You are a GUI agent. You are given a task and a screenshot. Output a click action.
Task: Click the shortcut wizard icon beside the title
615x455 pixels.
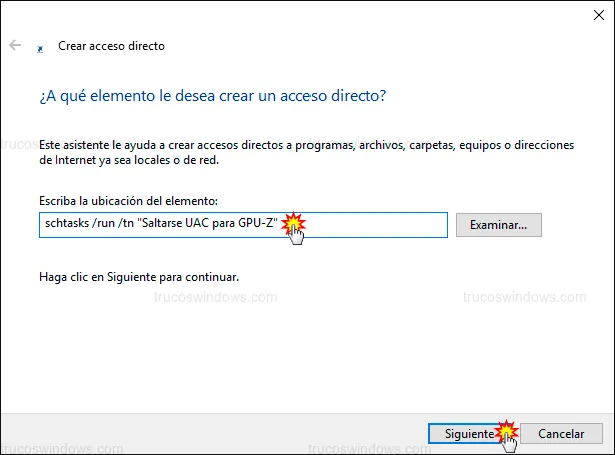39,47
